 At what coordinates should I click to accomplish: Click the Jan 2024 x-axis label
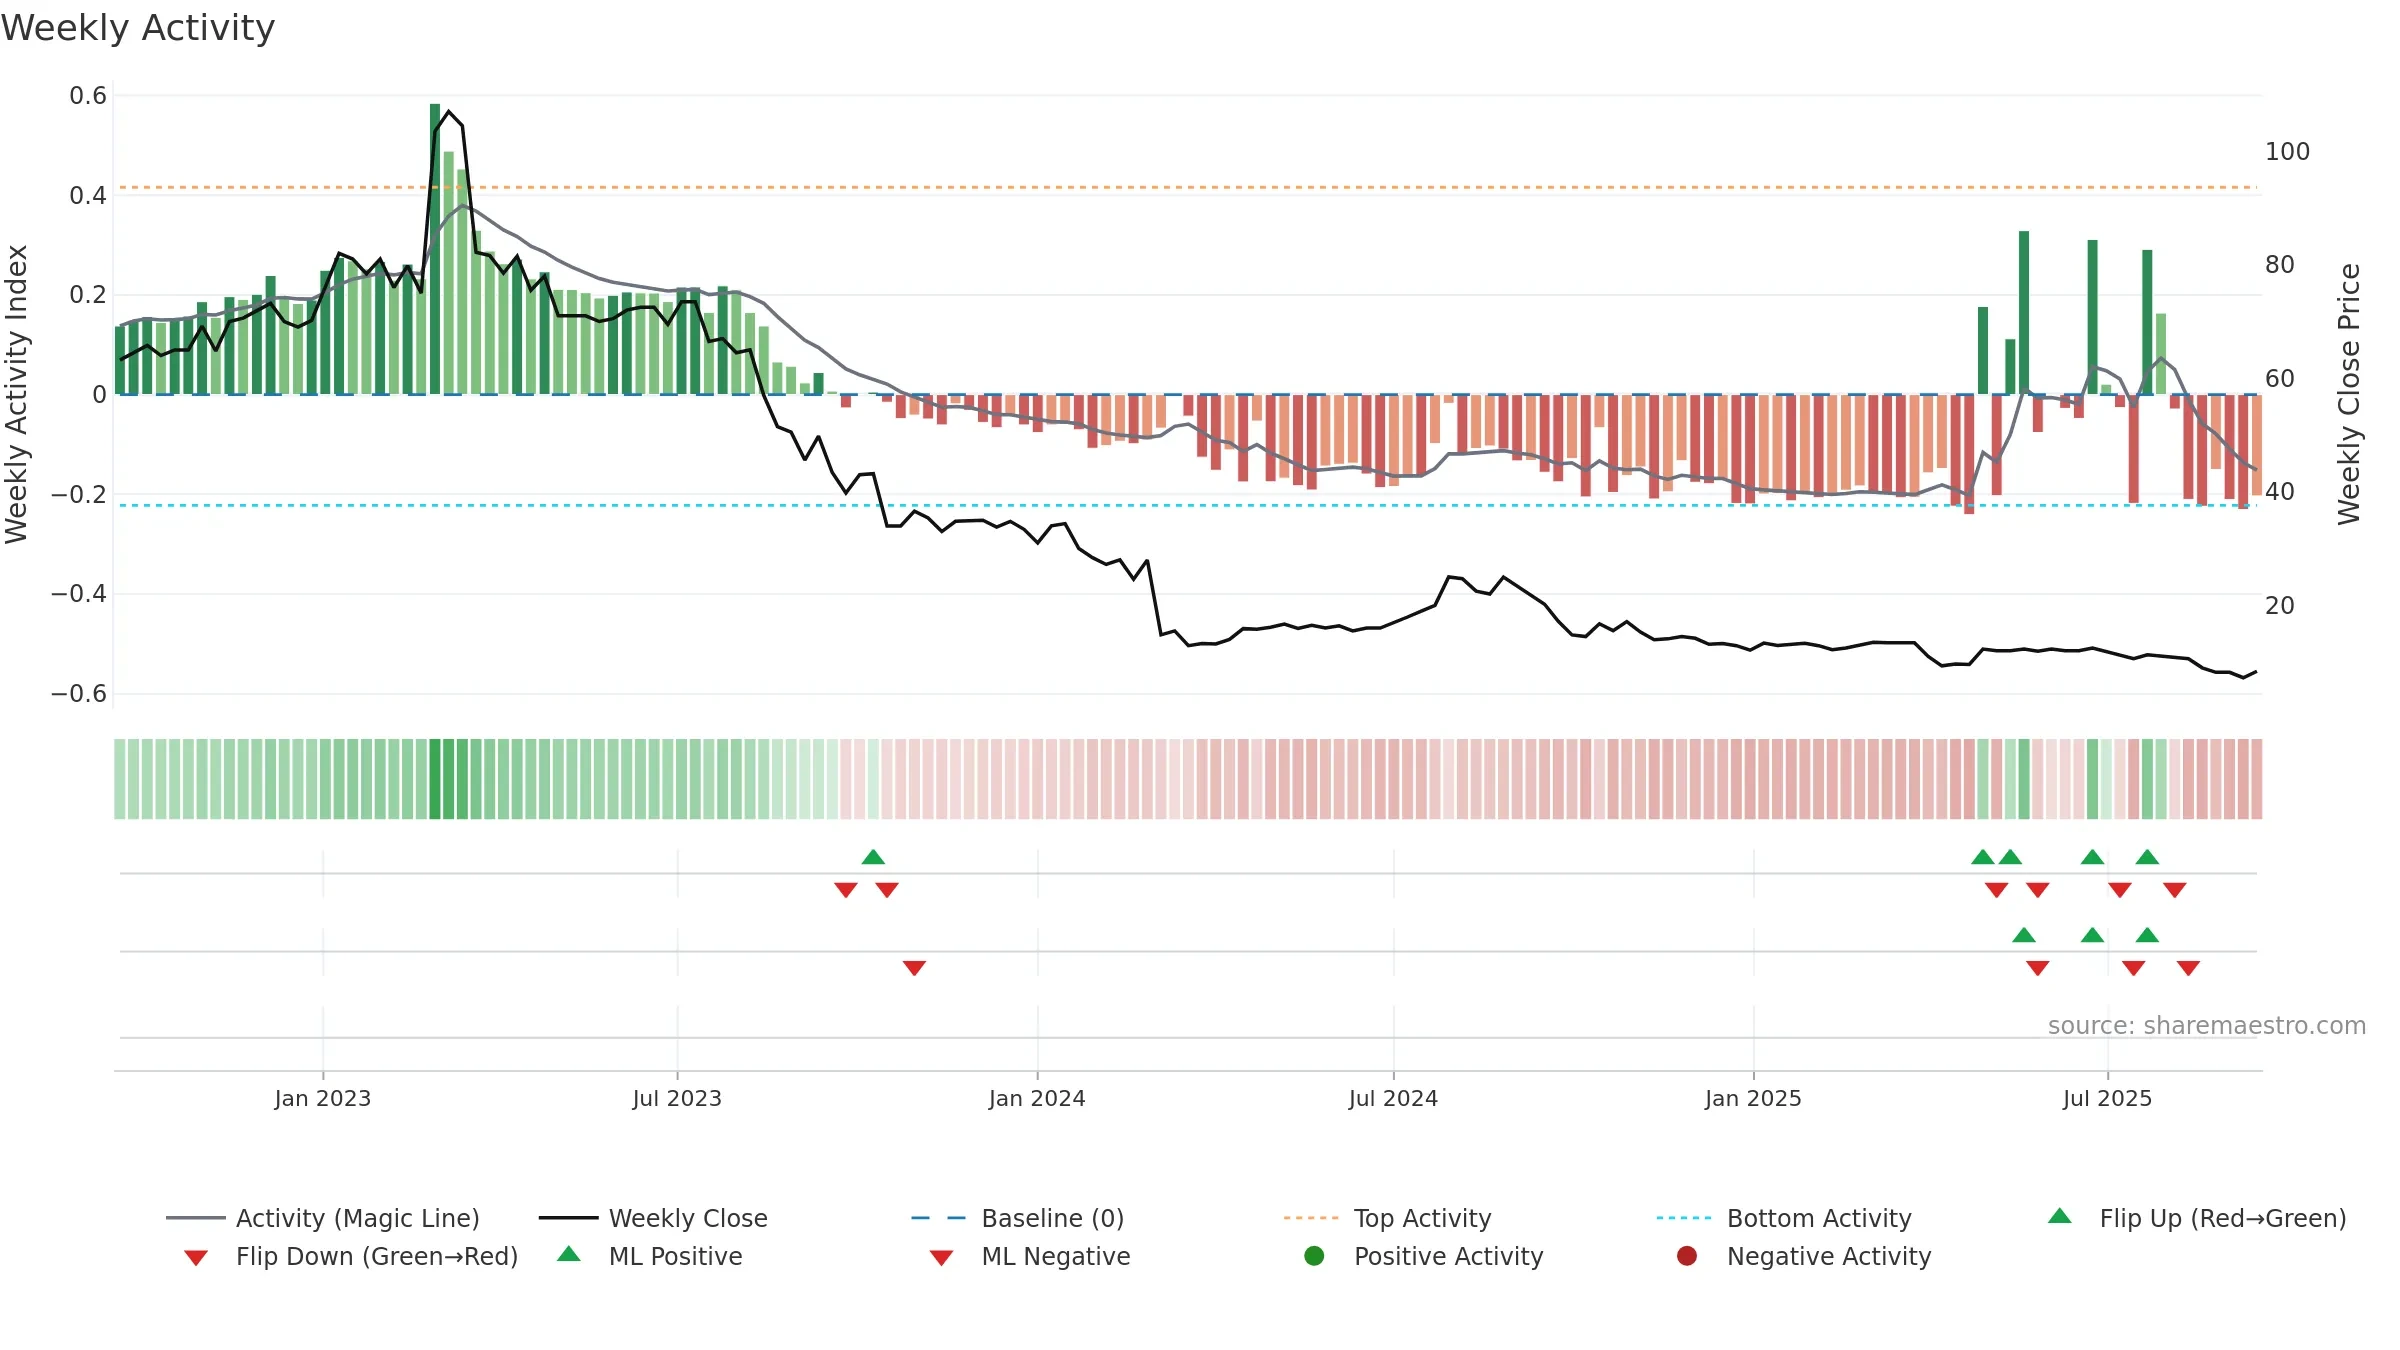pyautogui.click(x=1037, y=1098)
